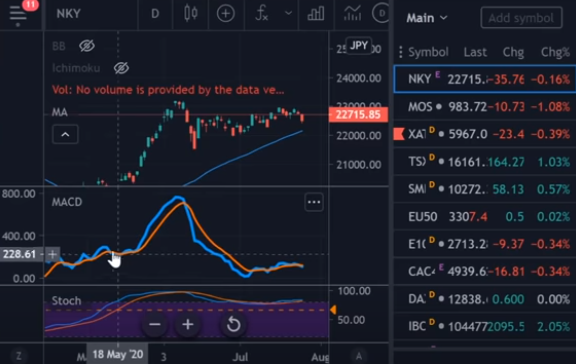Screen dimensions: 576x364
Task: Select the CAC4 watchlist row
Action: coord(485,271)
